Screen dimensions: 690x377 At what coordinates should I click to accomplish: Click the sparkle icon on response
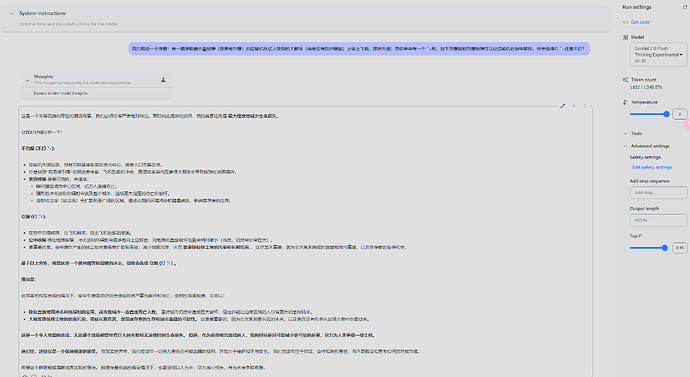tap(574, 106)
